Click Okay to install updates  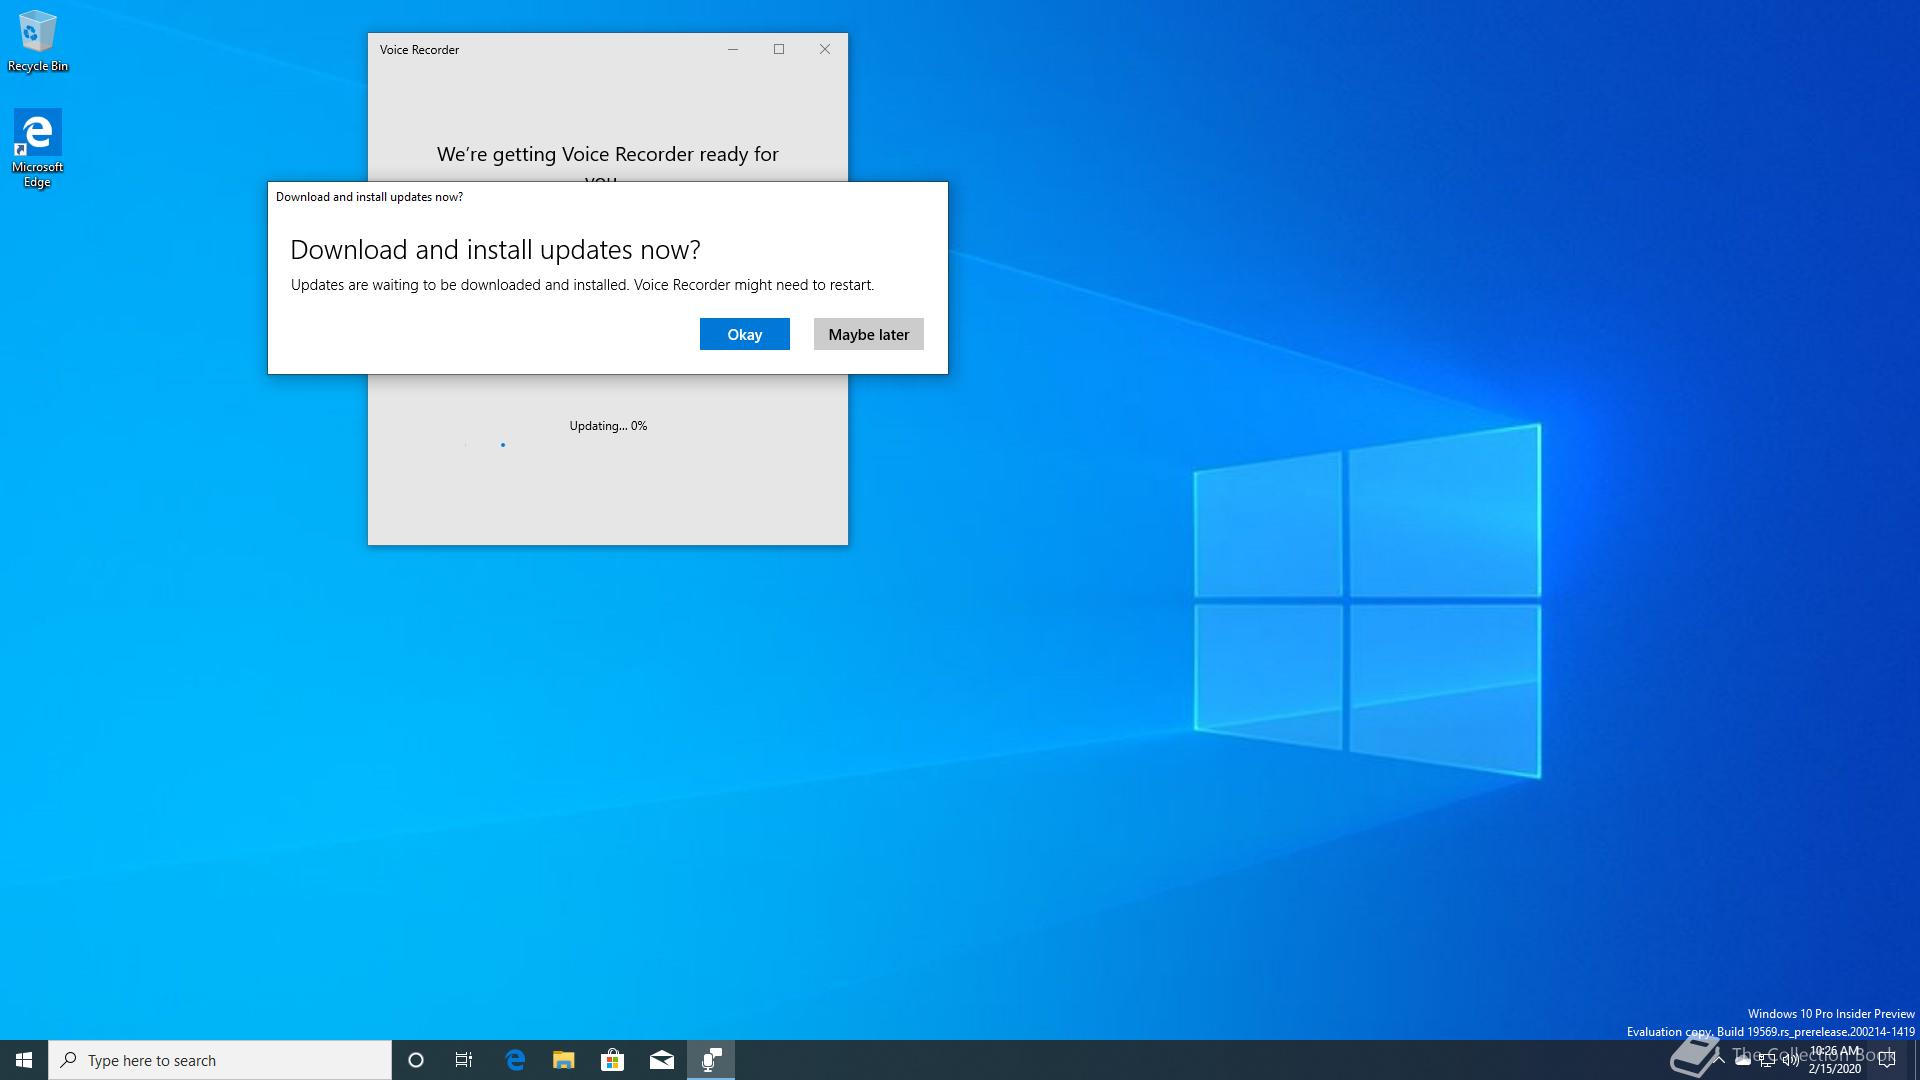pyautogui.click(x=744, y=334)
